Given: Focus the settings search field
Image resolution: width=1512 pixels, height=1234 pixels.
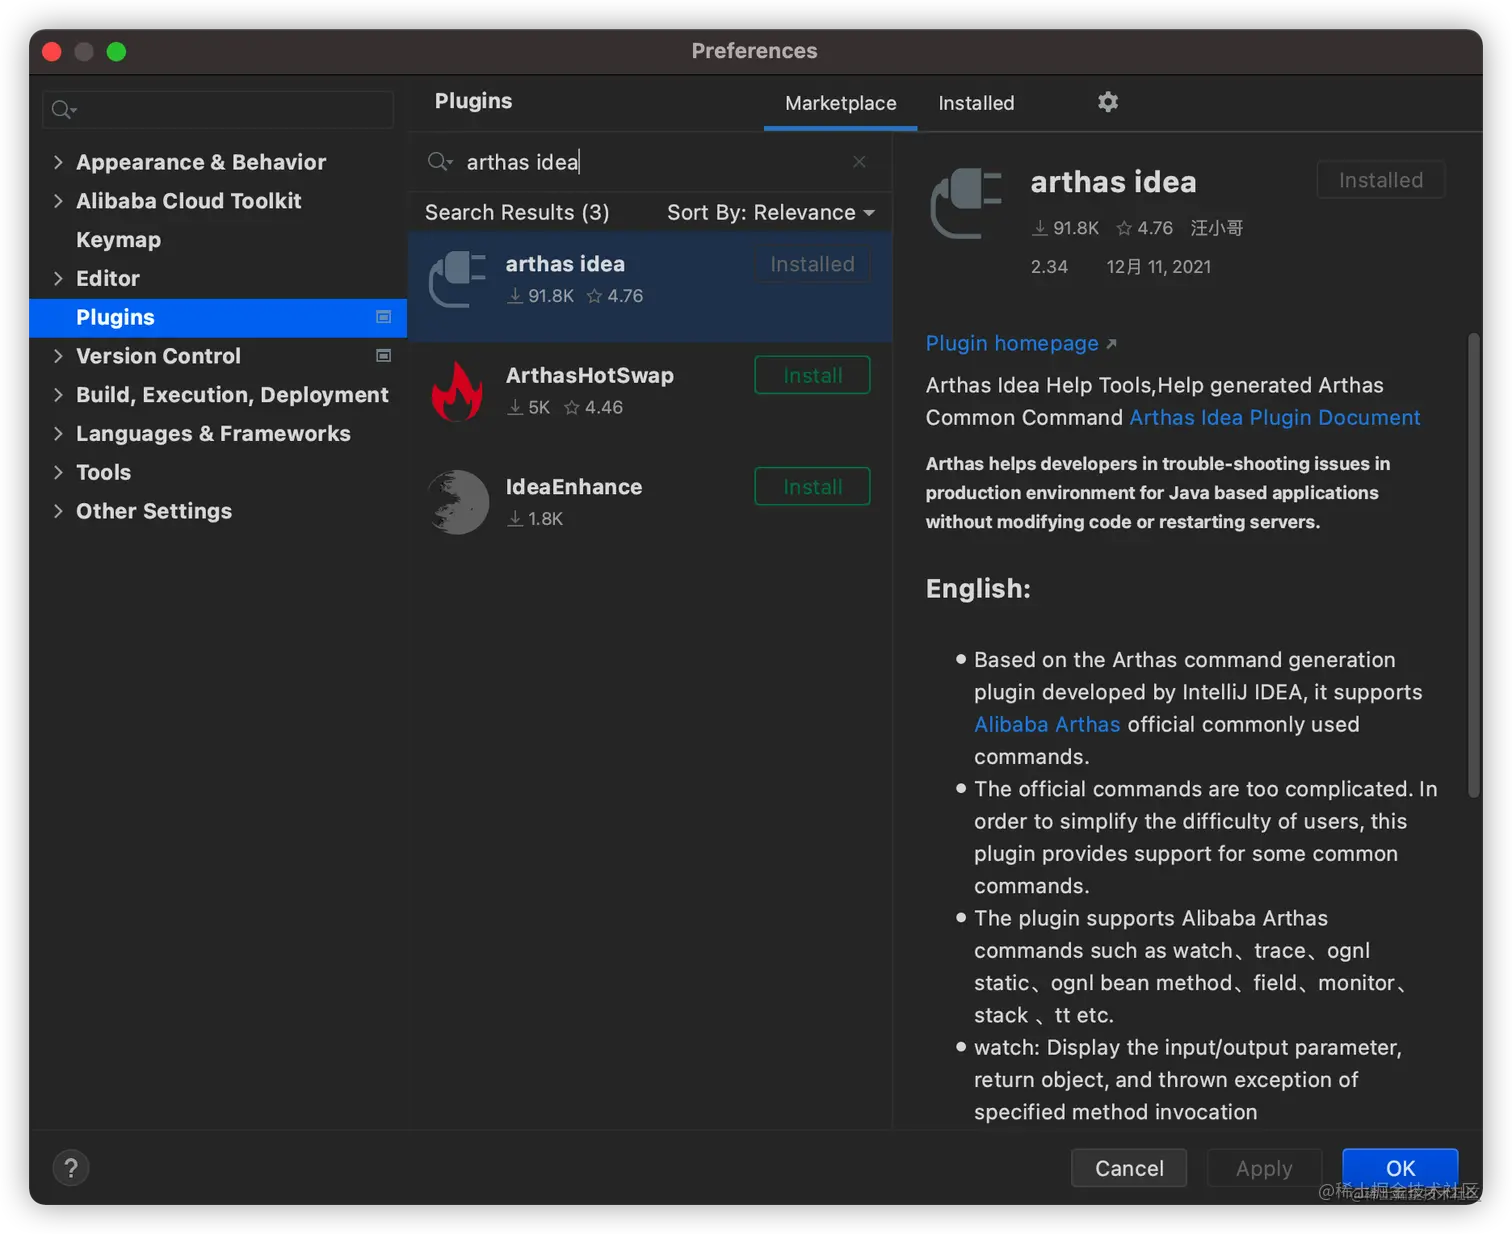Looking at the screenshot, I should 218,109.
